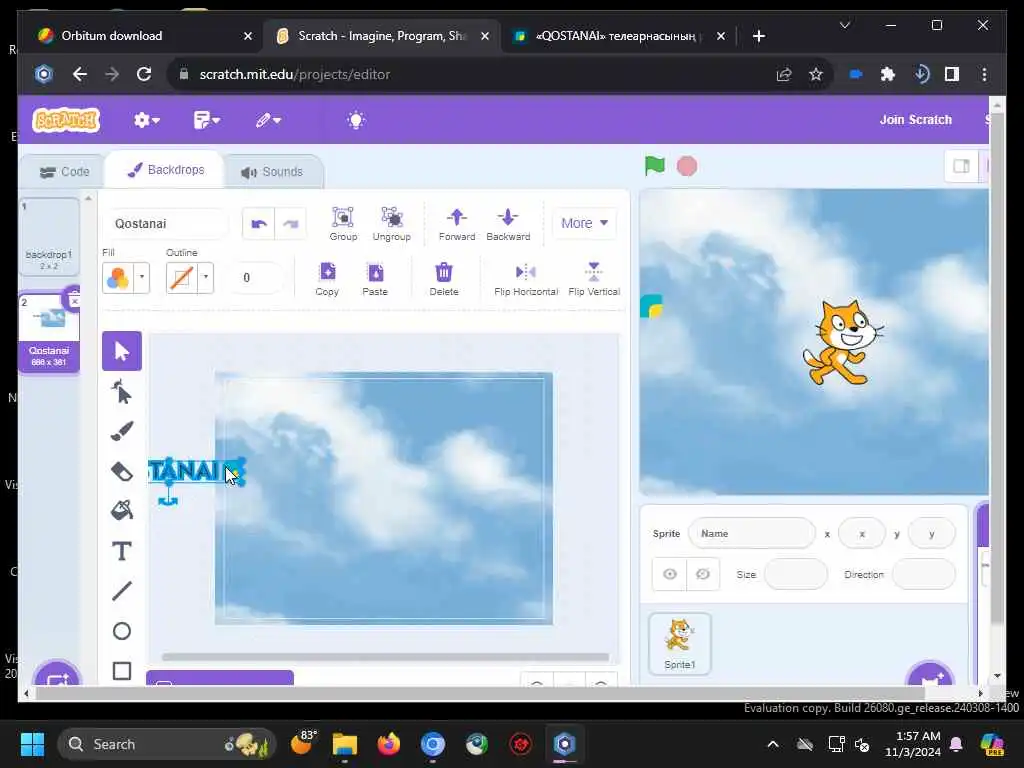Click the paint editor horizontal scrollbar
This screenshot has width=1024, height=768.
[385, 657]
